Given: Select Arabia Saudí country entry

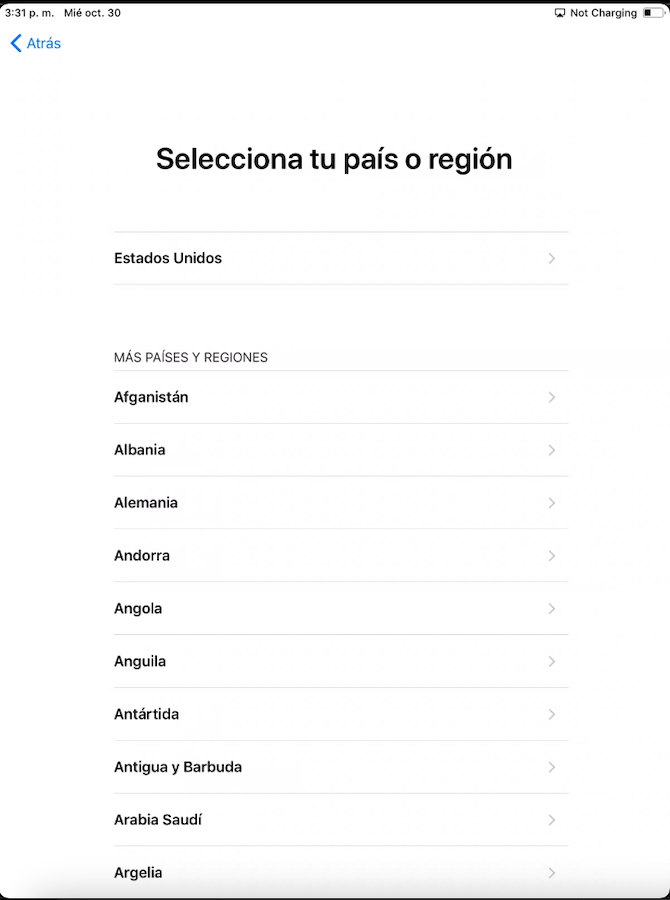Looking at the screenshot, I should 341,820.
